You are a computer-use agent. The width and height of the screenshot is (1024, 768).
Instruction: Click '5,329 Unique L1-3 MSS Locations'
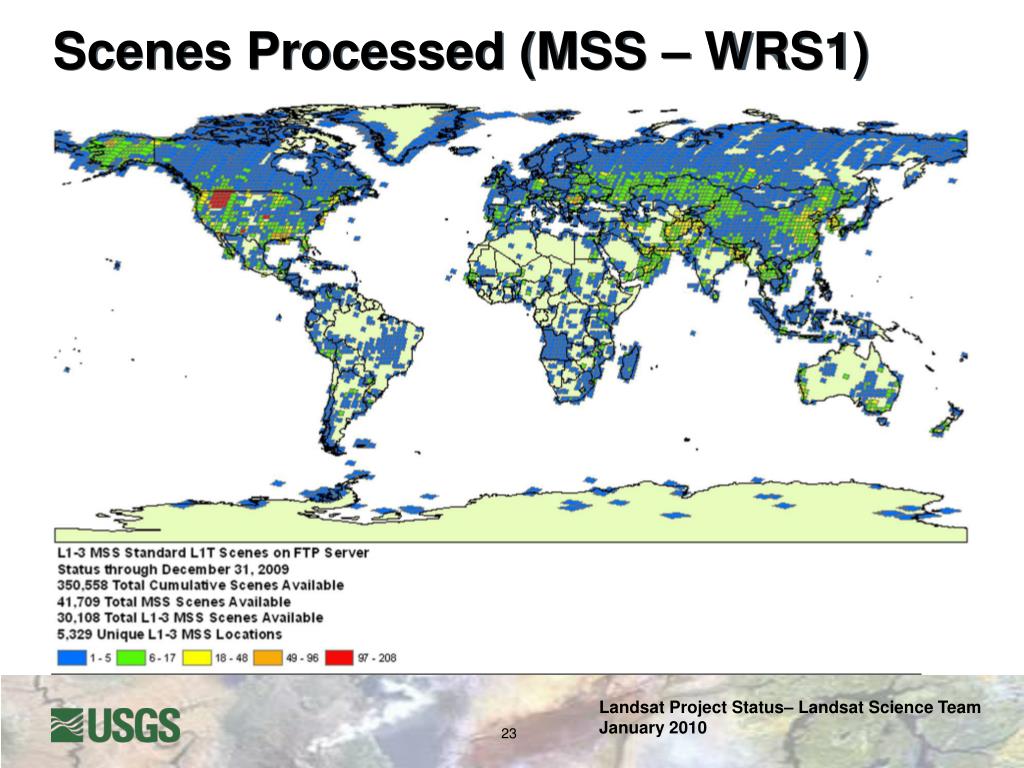pyautogui.click(x=170, y=634)
